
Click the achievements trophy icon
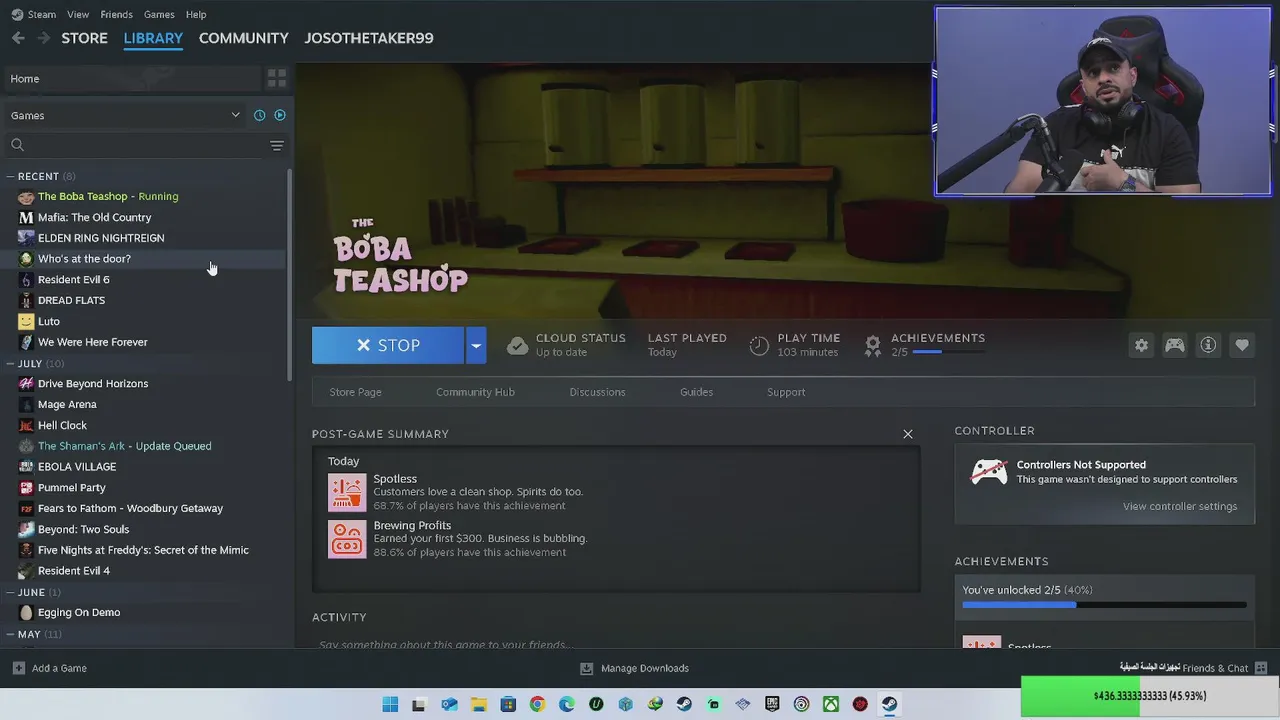coord(873,345)
